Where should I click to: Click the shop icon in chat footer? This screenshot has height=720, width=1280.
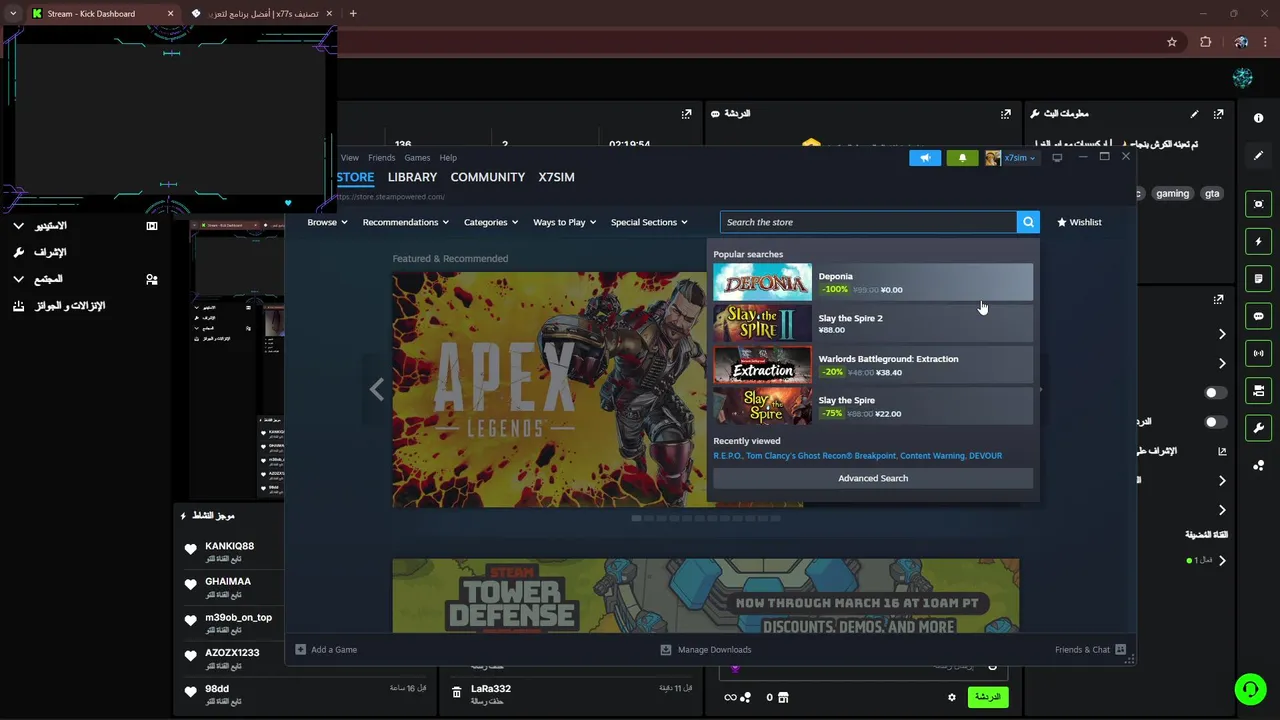point(783,698)
